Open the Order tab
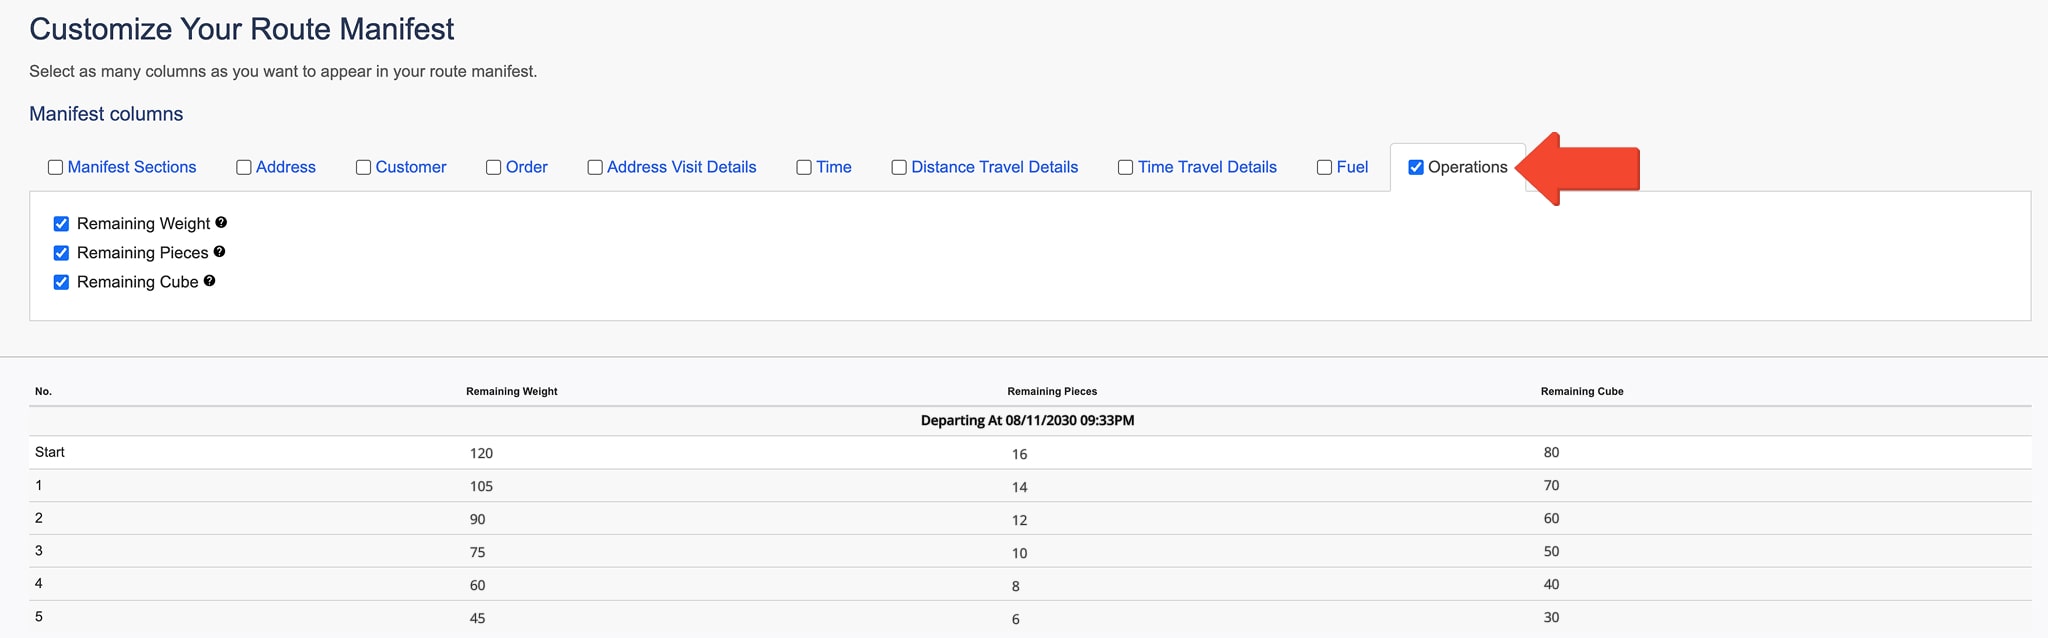This screenshot has height=638, width=2048. click(x=527, y=167)
